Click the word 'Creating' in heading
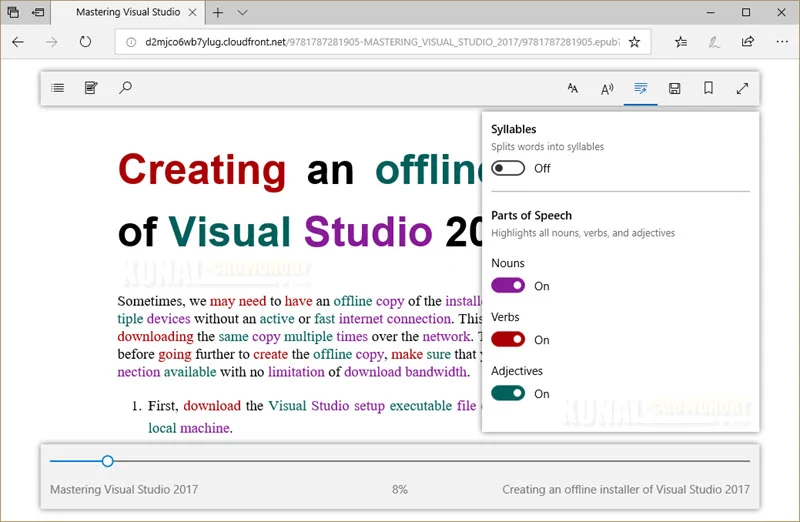Viewport: 800px width, 522px height. pos(202,170)
